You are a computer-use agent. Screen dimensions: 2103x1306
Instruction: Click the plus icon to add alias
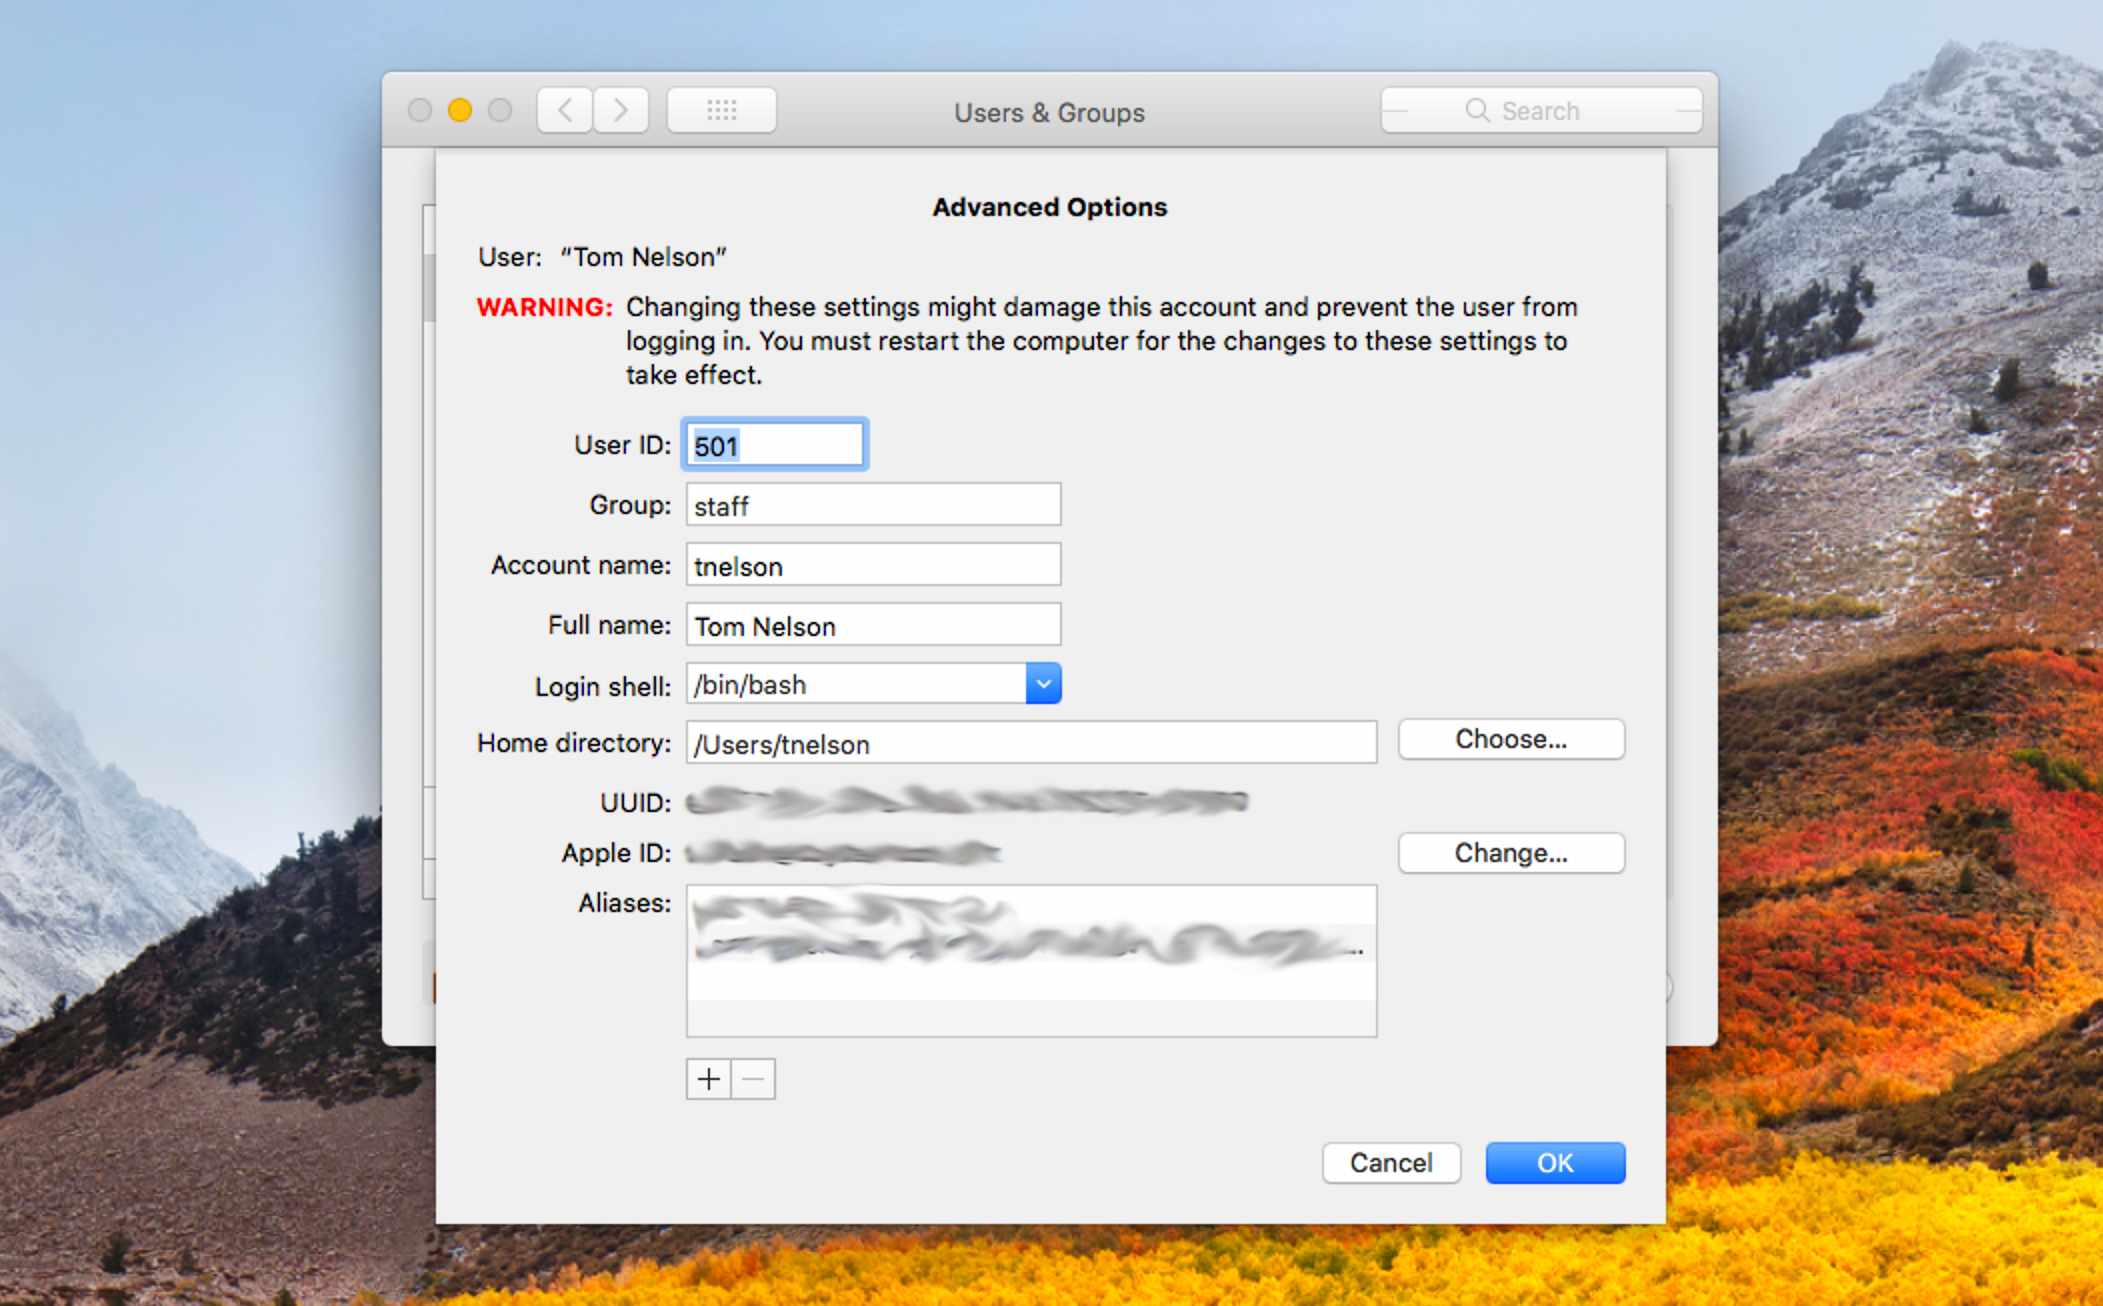[x=709, y=1079]
